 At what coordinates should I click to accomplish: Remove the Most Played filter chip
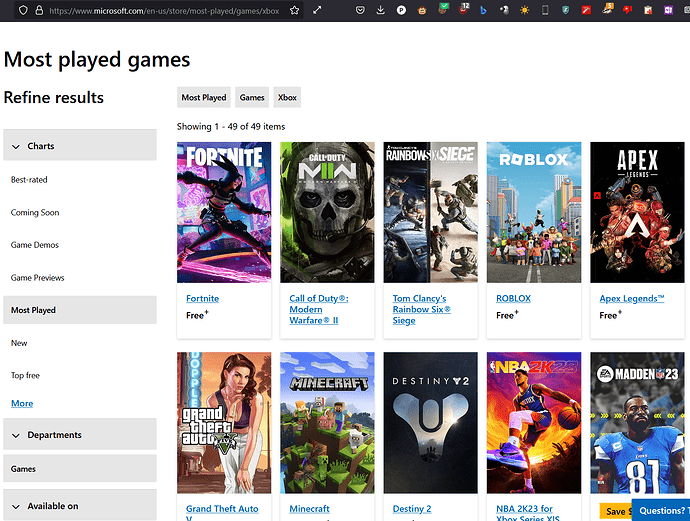coord(204,97)
